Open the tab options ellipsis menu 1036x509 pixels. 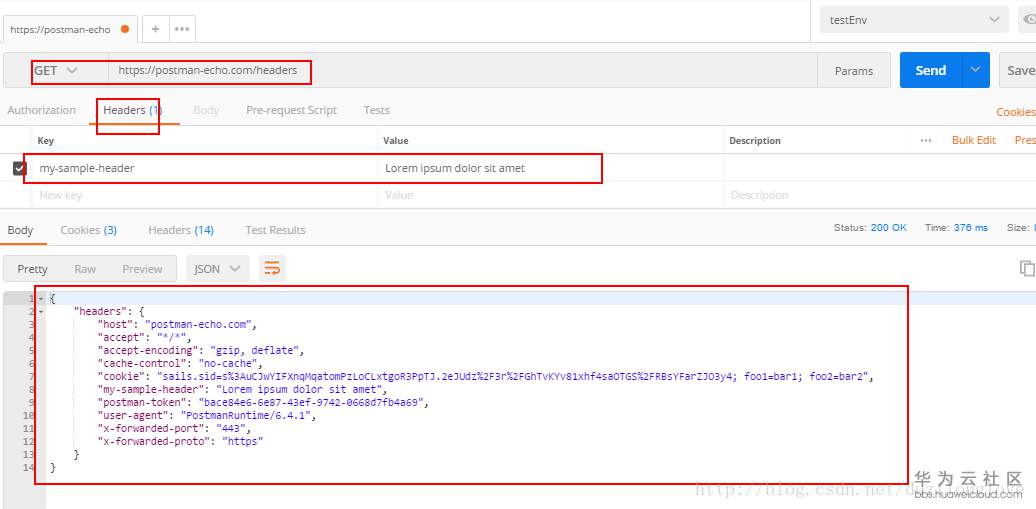click(x=182, y=29)
